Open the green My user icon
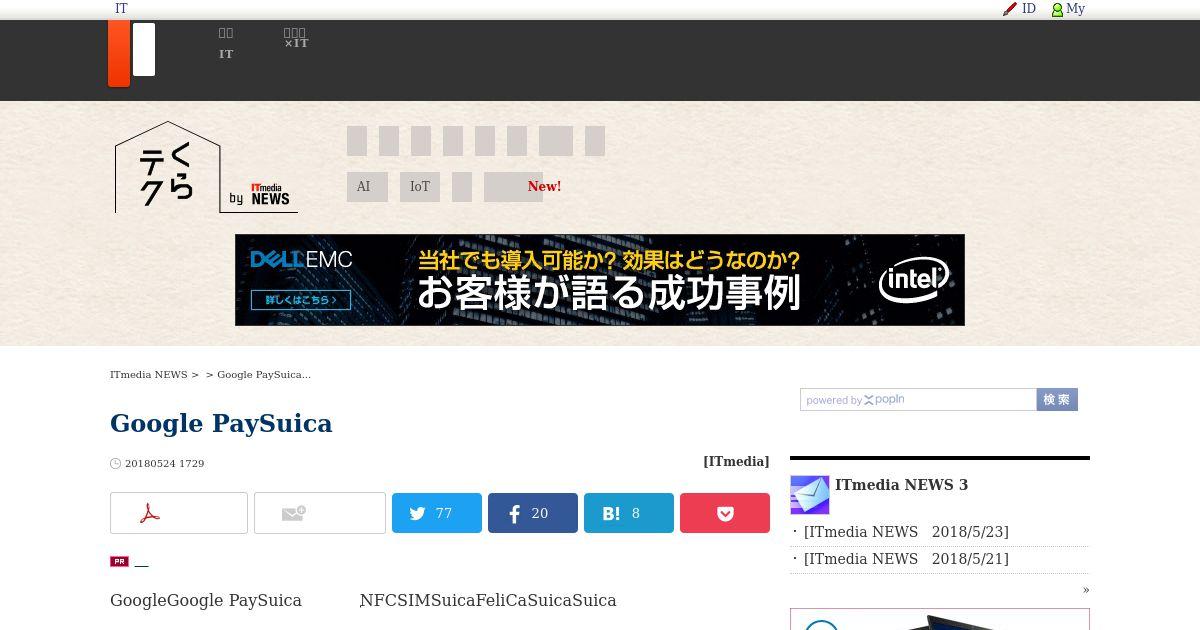Screen dimensions: 1200x630 coord(1057,10)
